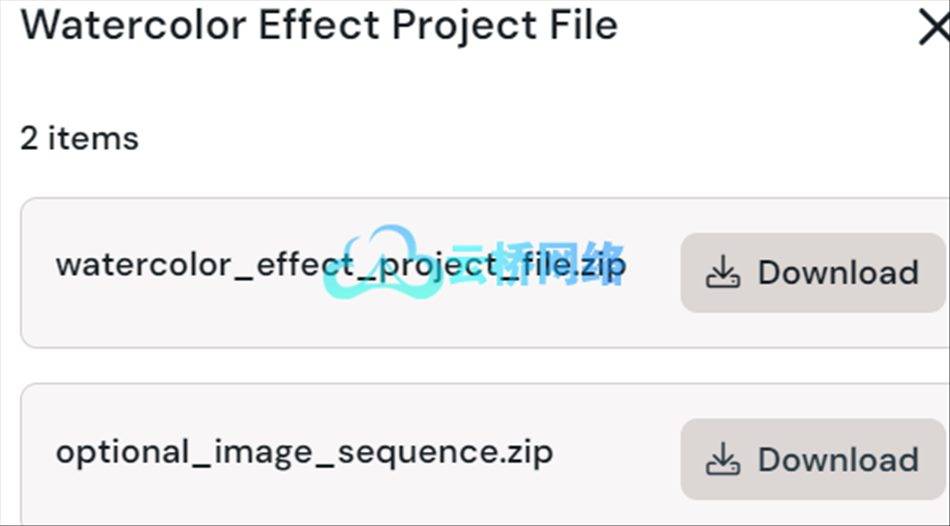
Task: Click the blue cloud watermark logo
Action: pyautogui.click(x=383, y=264)
